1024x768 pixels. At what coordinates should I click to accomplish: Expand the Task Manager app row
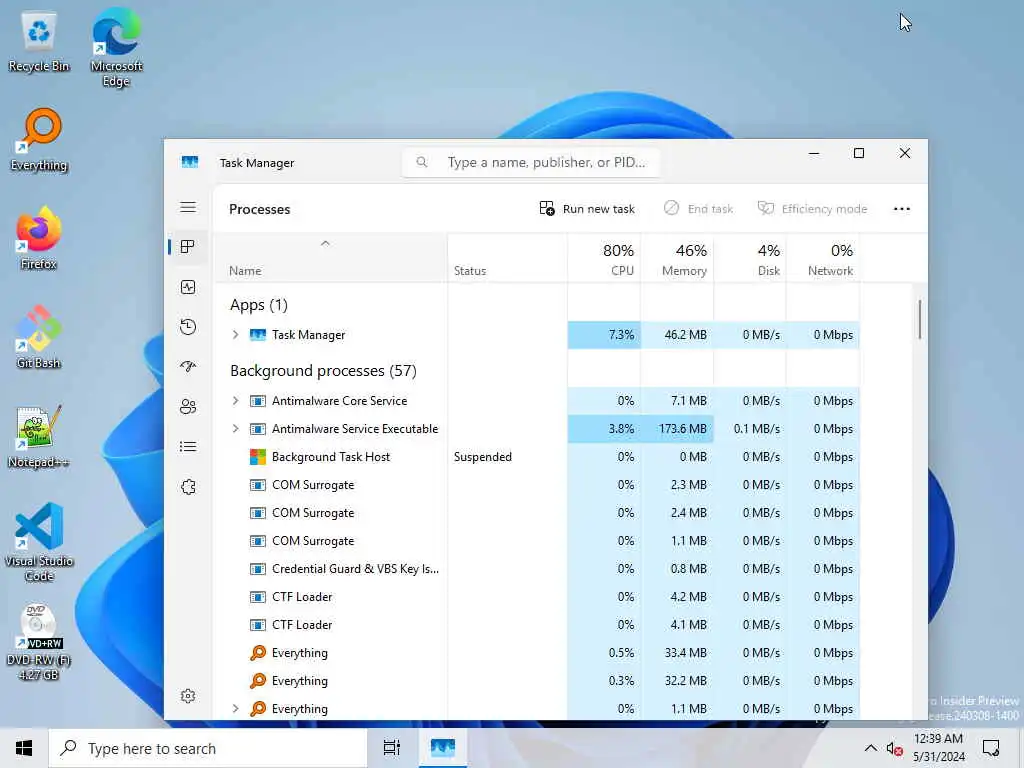pos(236,334)
